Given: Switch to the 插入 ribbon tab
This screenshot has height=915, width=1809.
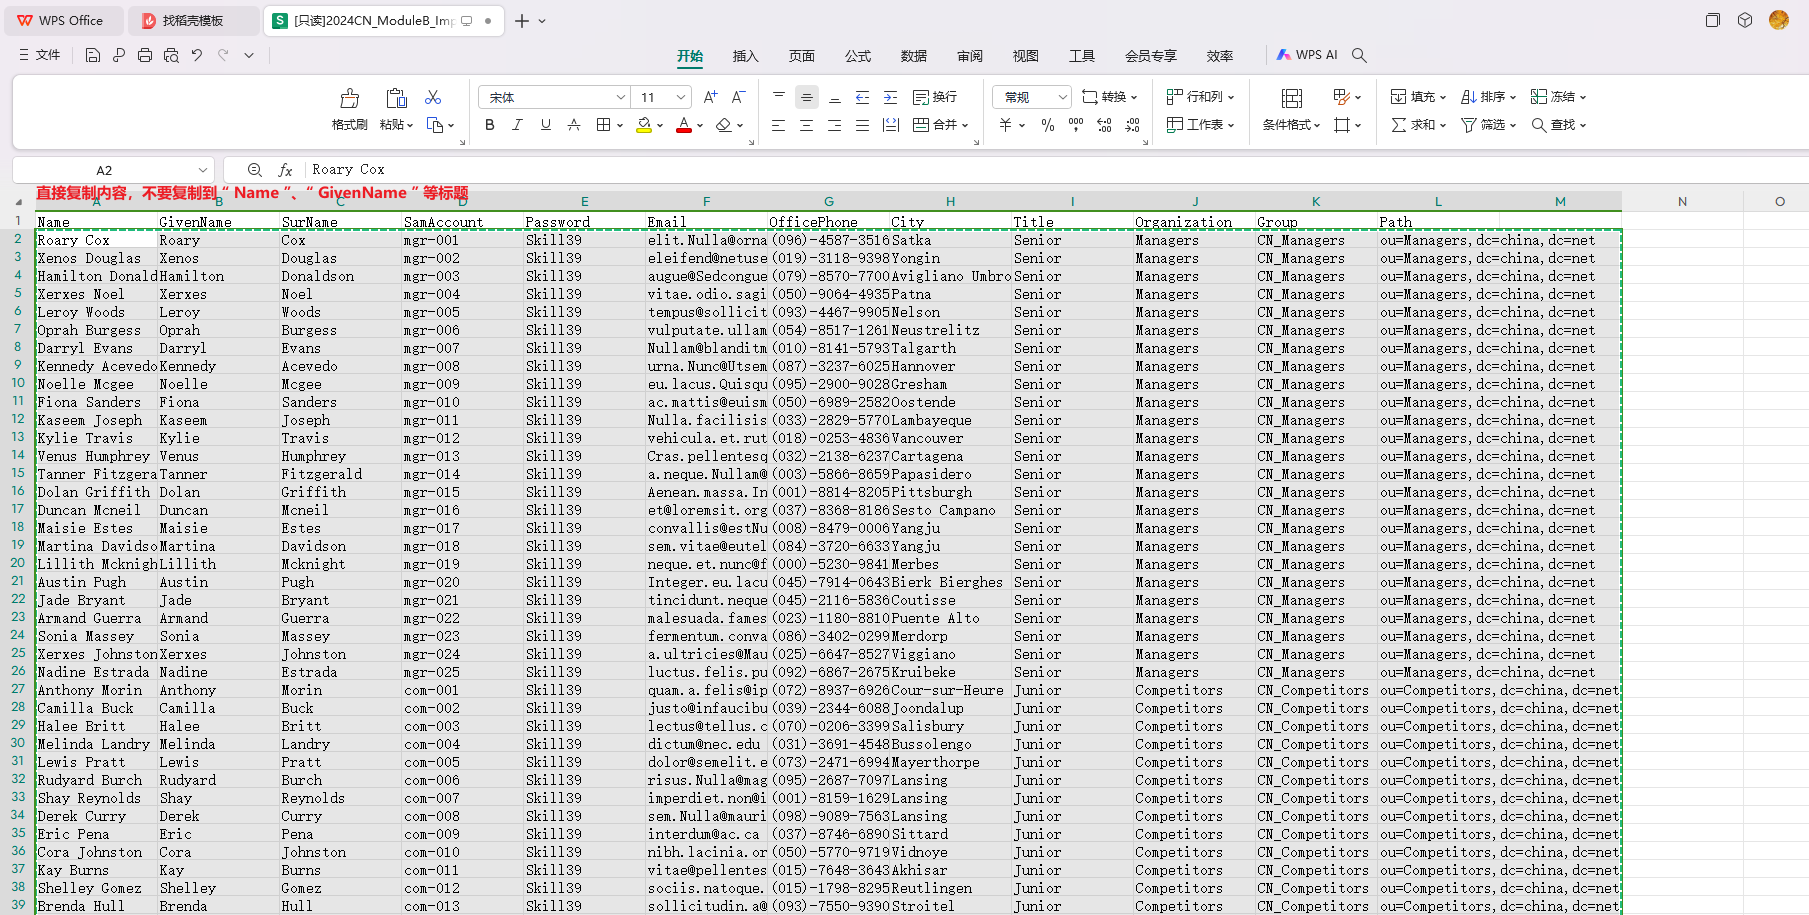Looking at the screenshot, I should (746, 56).
